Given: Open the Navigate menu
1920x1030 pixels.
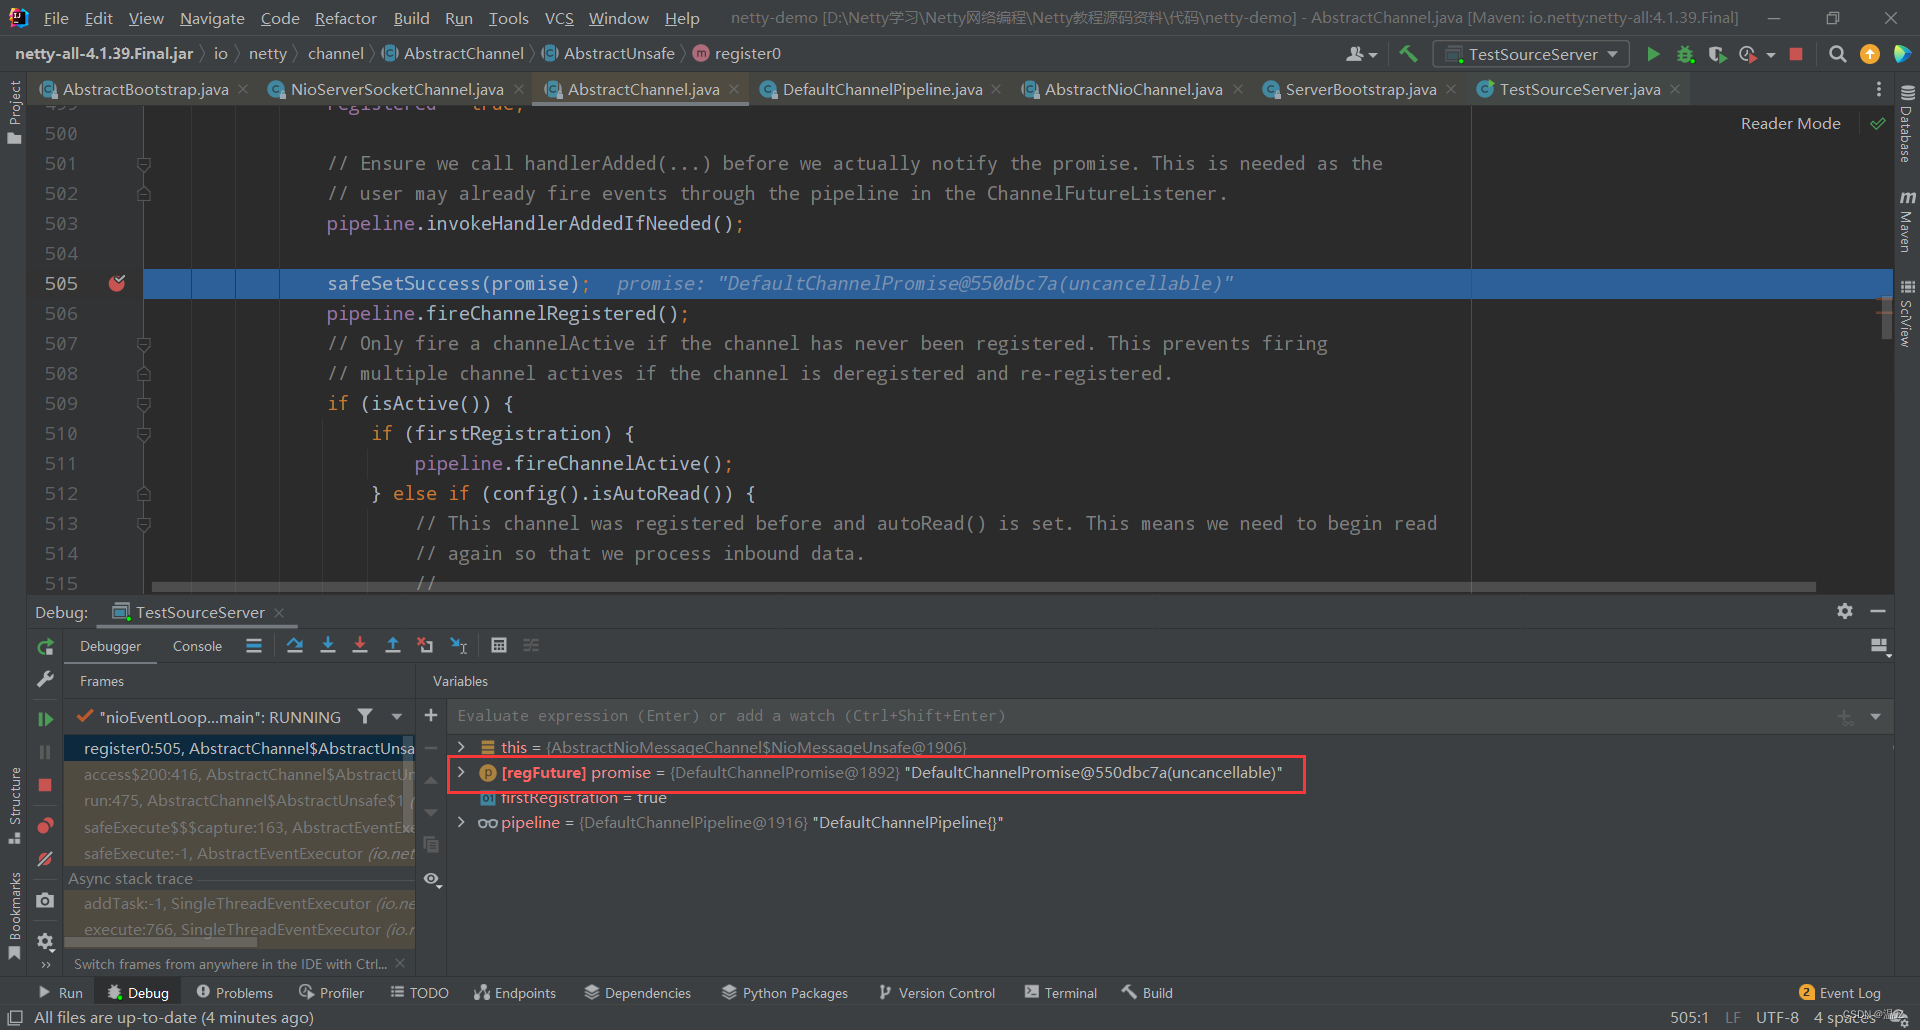Looking at the screenshot, I should tap(212, 18).
